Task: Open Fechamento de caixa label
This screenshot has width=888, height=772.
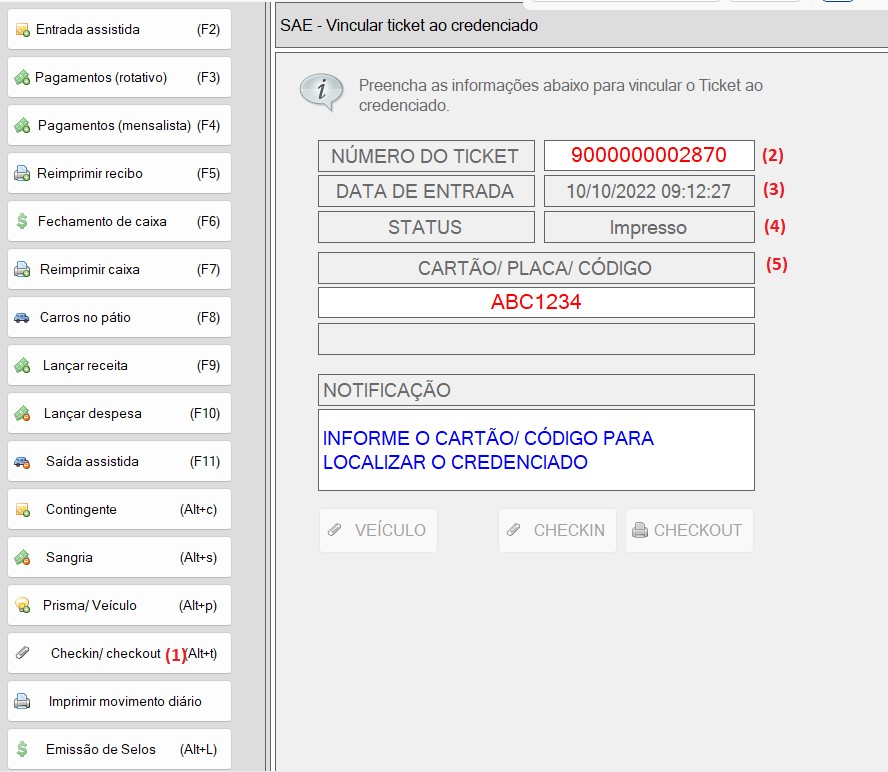Action: [102, 221]
